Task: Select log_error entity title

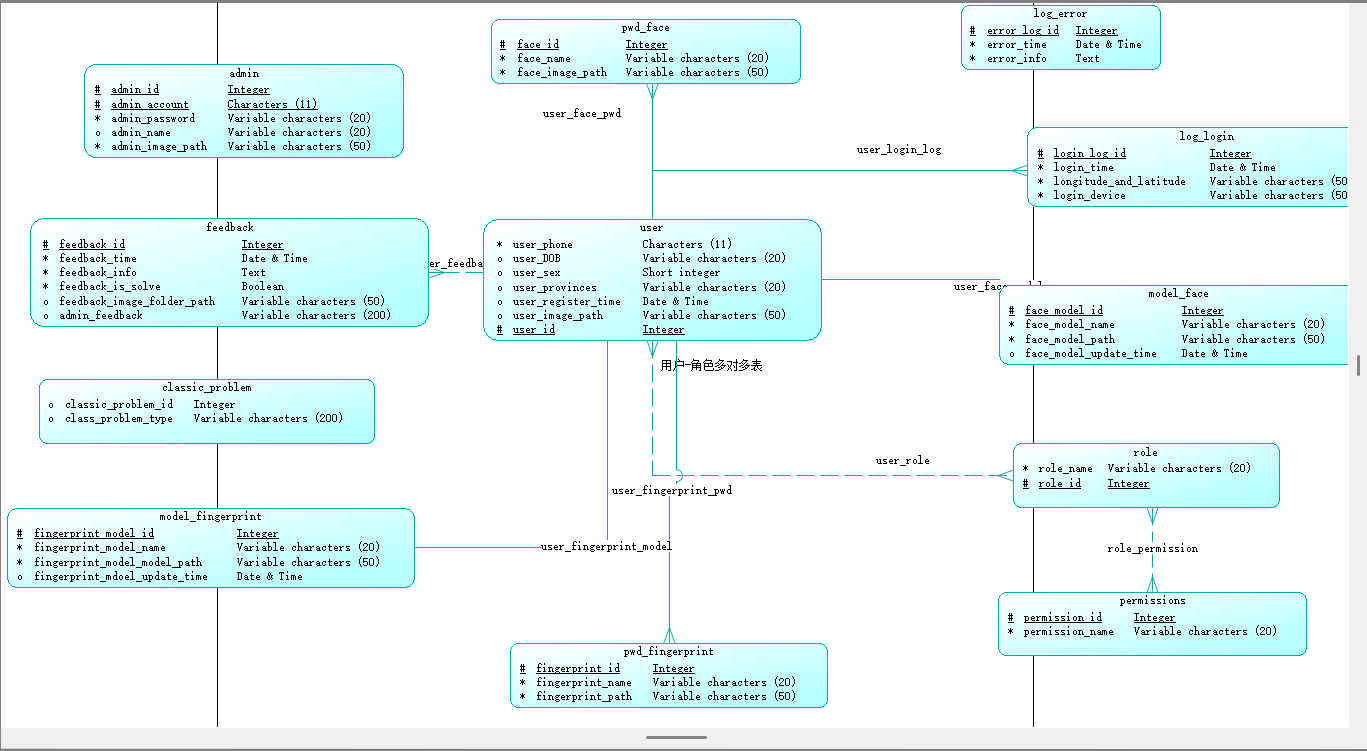Action: [1060, 14]
